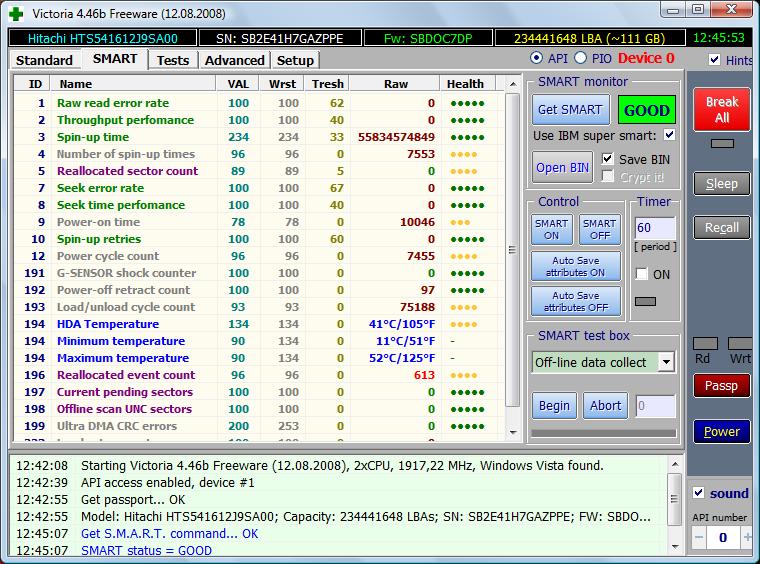The width and height of the screenshot is (760, 564).
Task: Click the Health column header
Action: [x=468, y=84]
